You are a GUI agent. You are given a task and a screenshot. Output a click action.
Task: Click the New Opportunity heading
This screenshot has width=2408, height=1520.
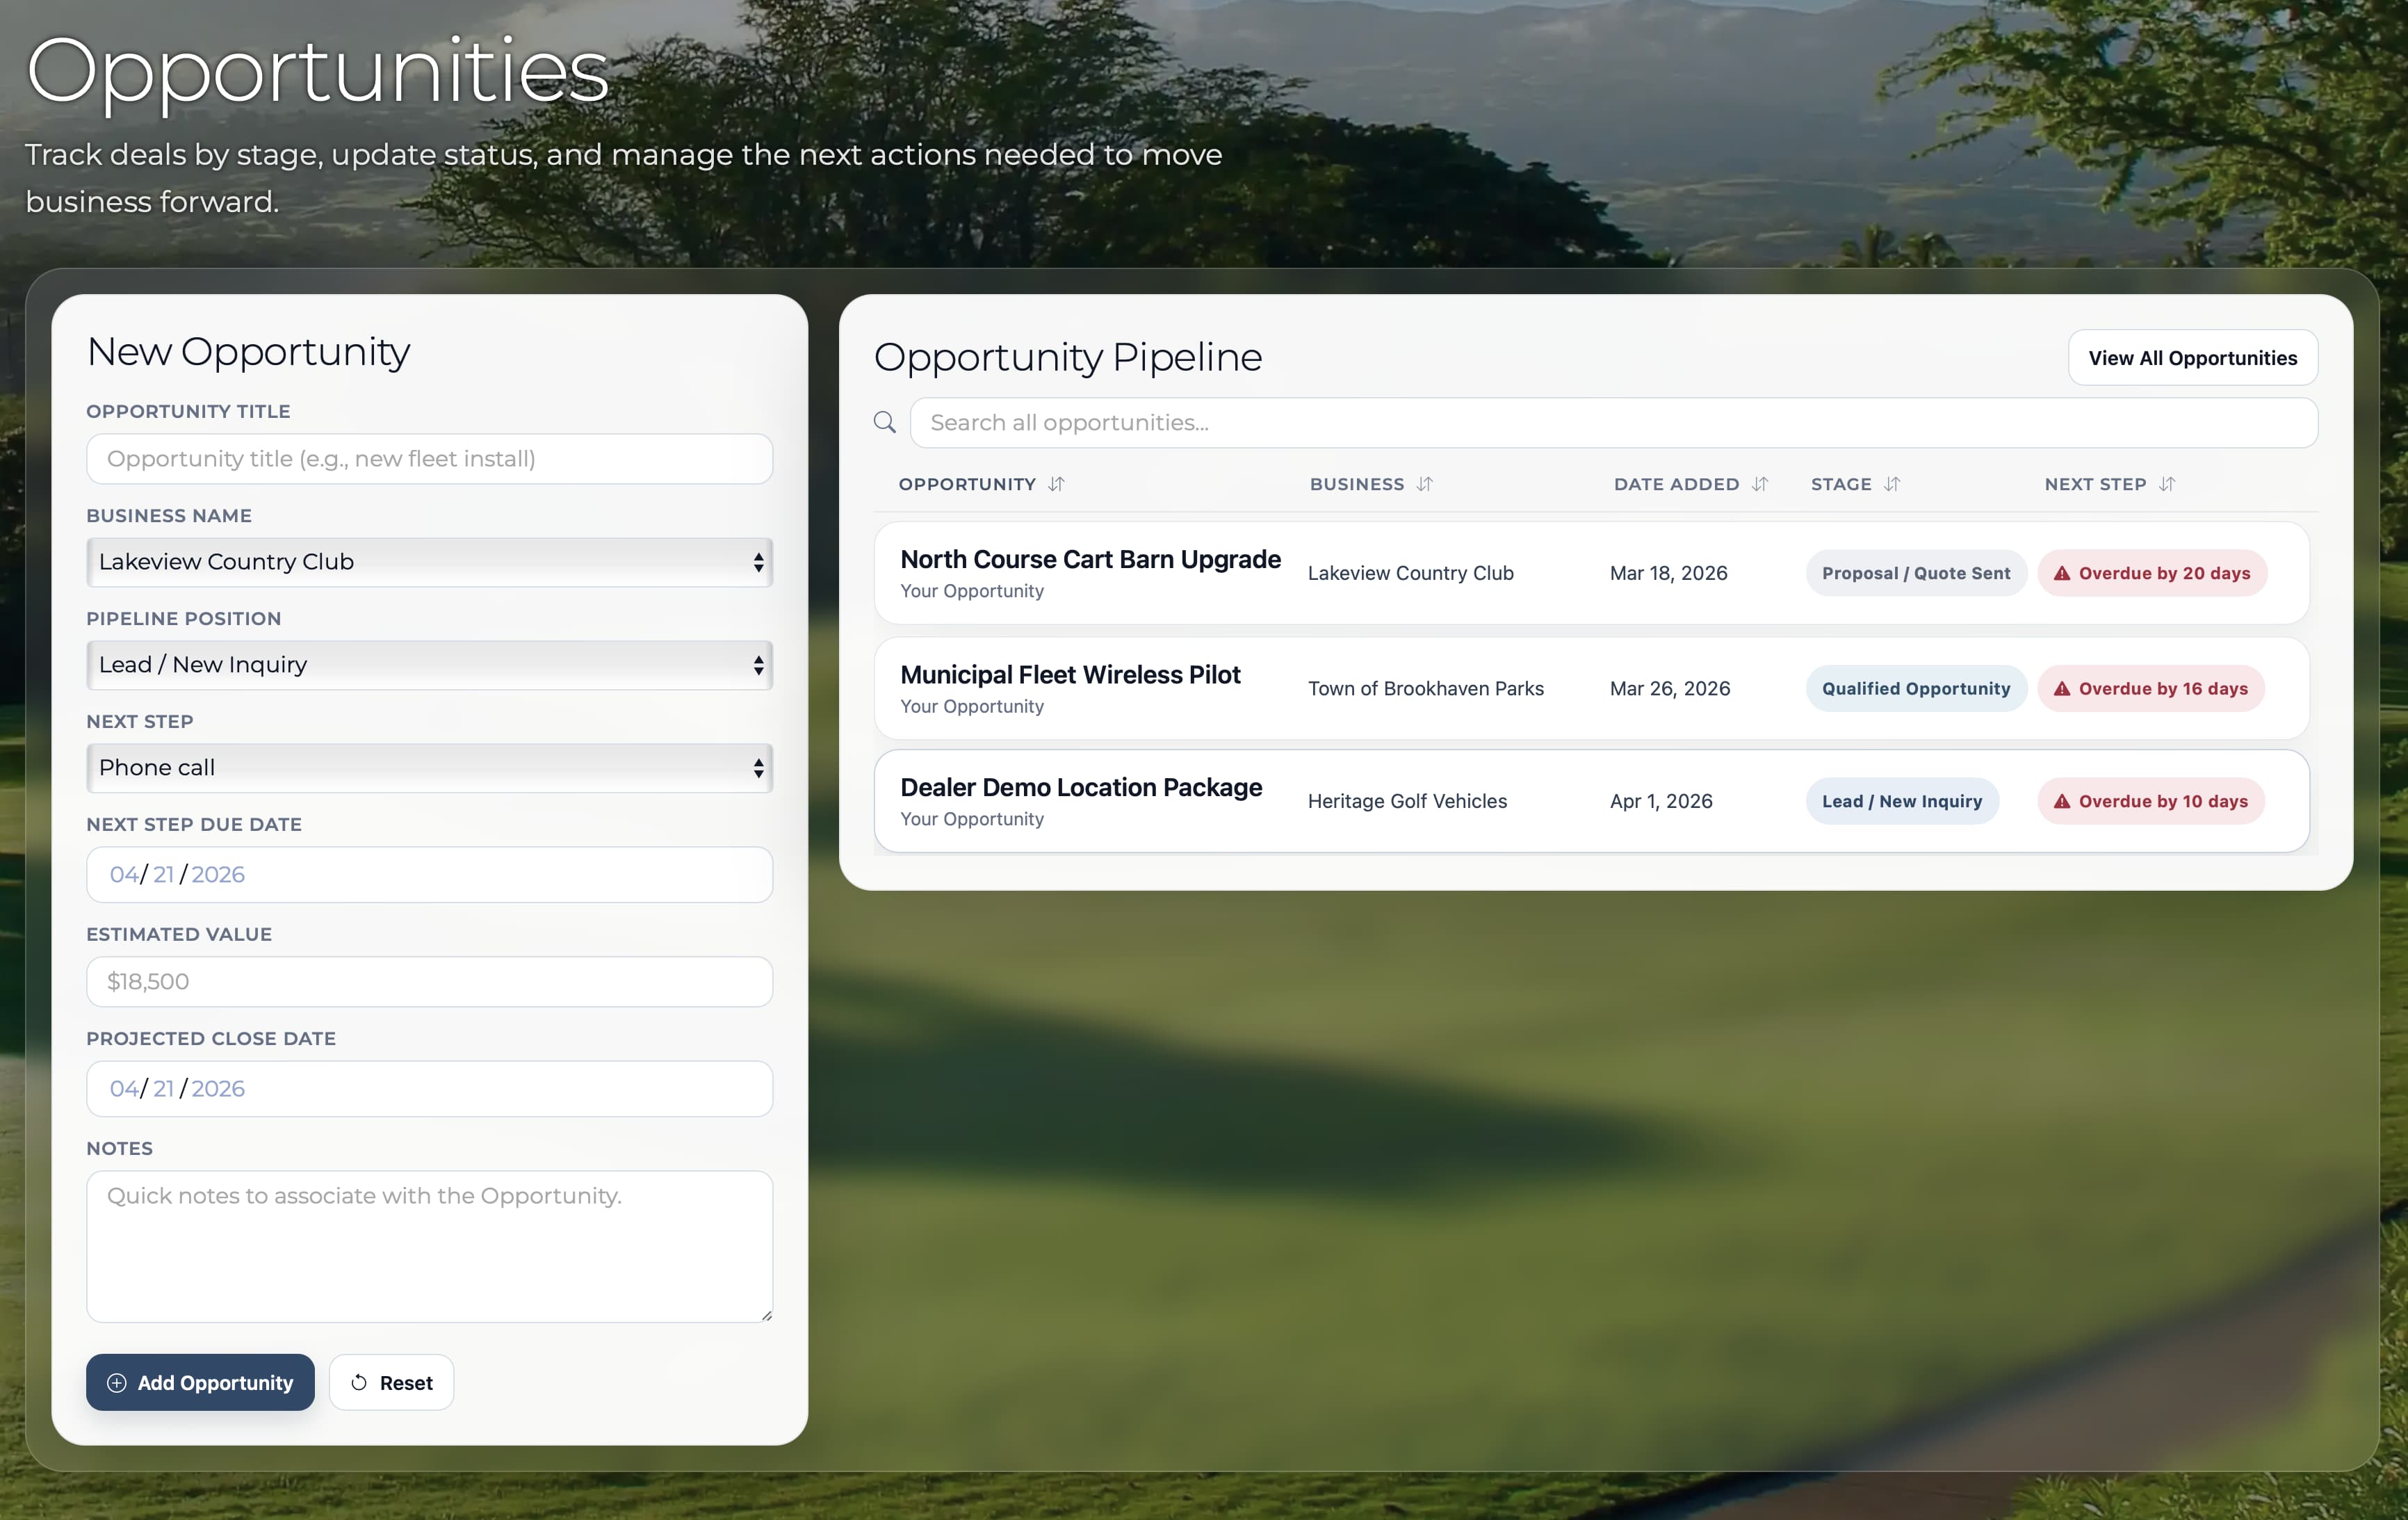(248, 352)
